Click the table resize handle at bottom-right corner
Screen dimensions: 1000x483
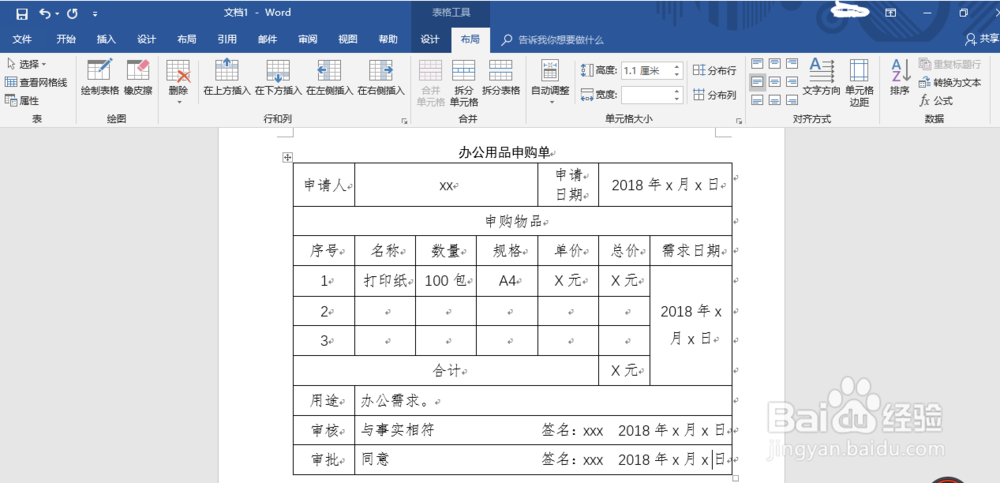pyautogui.click(x=735, y=478)
